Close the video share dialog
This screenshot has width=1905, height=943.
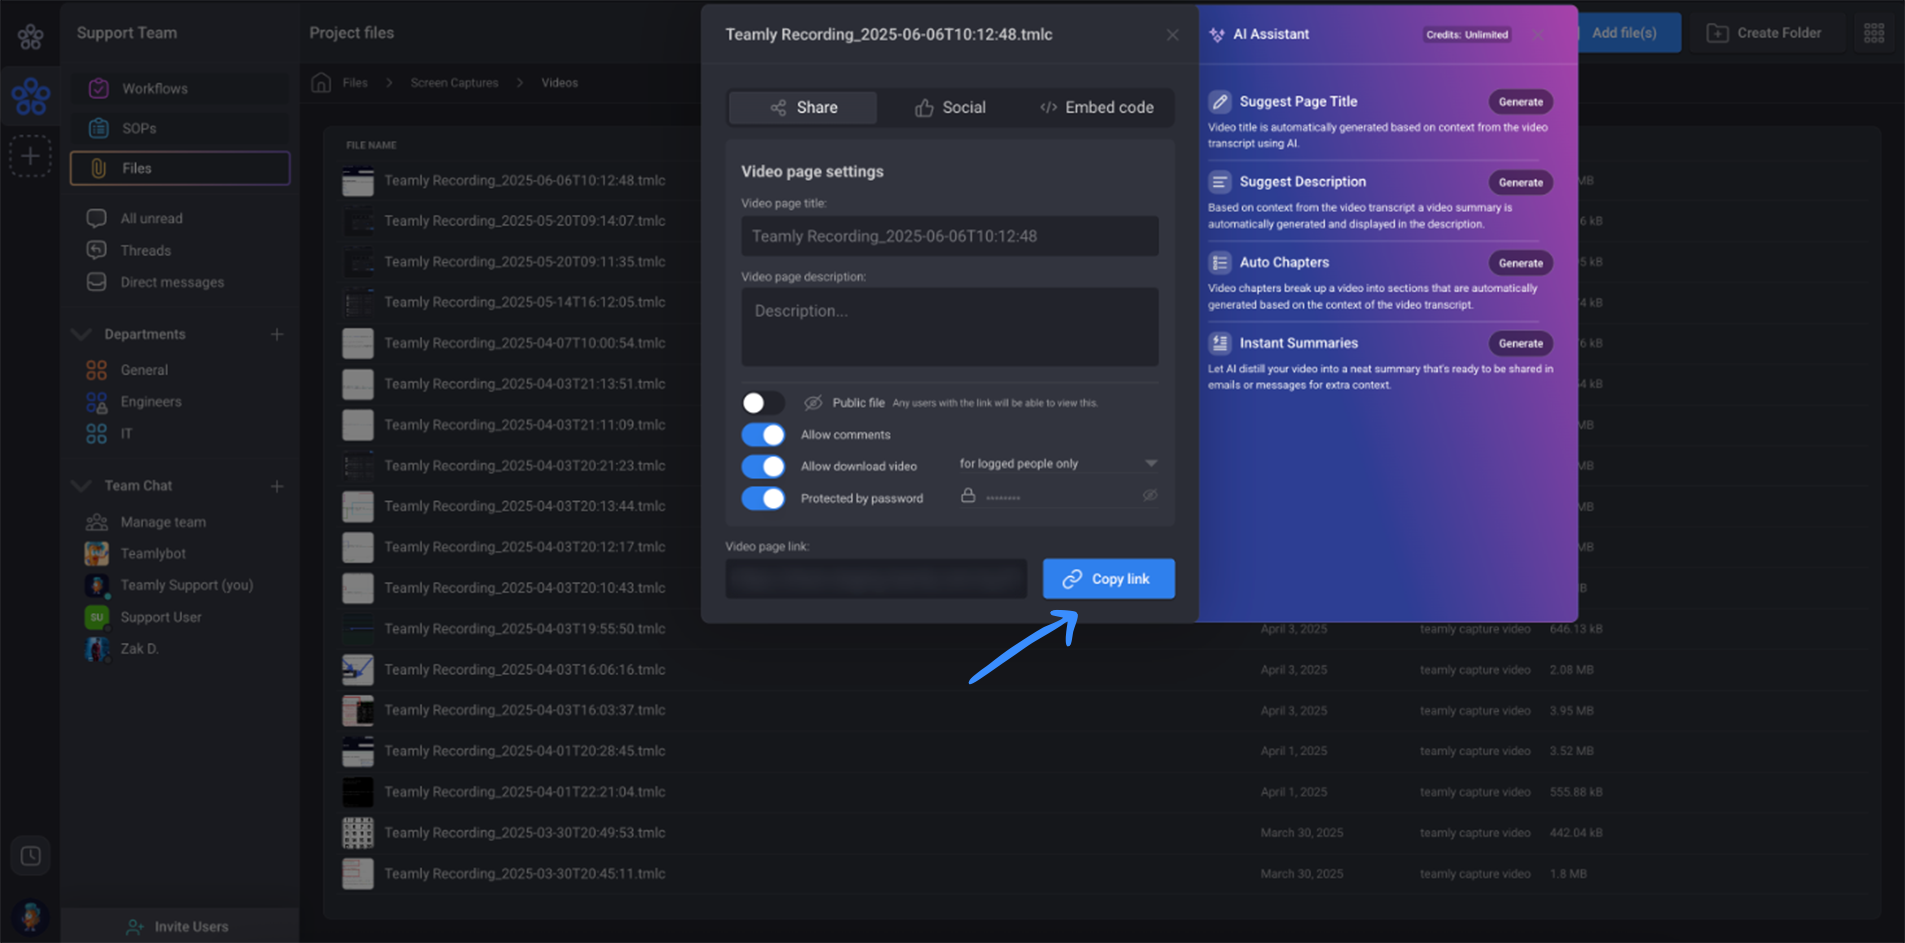coord(1172,35)
